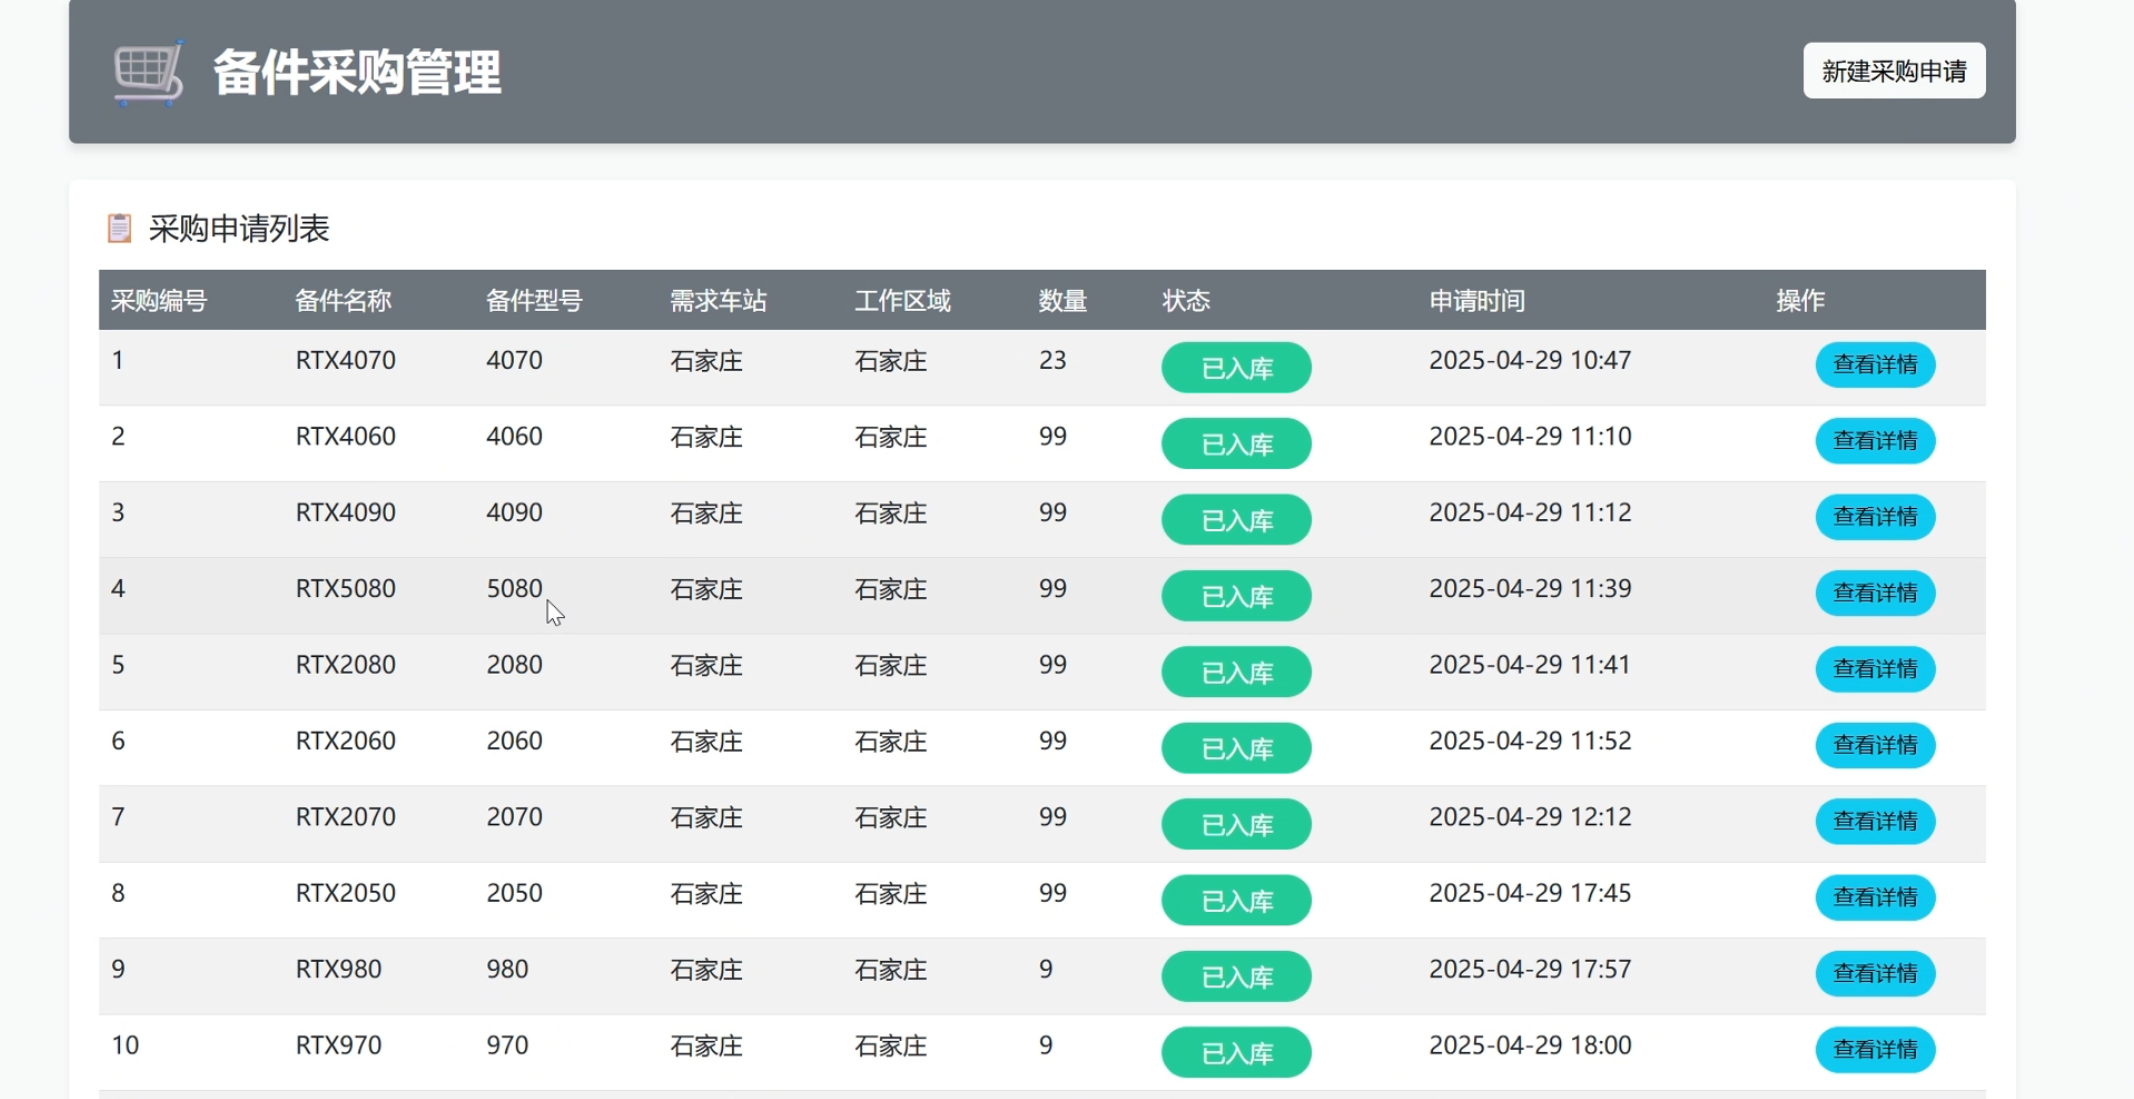Open 查看详情 for RTX4060 row
The width and height of the screenshot is (2134, 1099).
tap(1874, 441)
